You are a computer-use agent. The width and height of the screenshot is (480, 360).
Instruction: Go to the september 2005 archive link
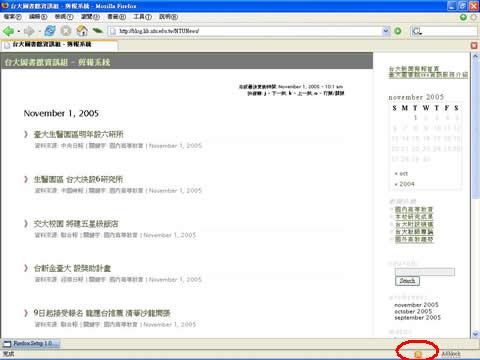tap(417, 317)
